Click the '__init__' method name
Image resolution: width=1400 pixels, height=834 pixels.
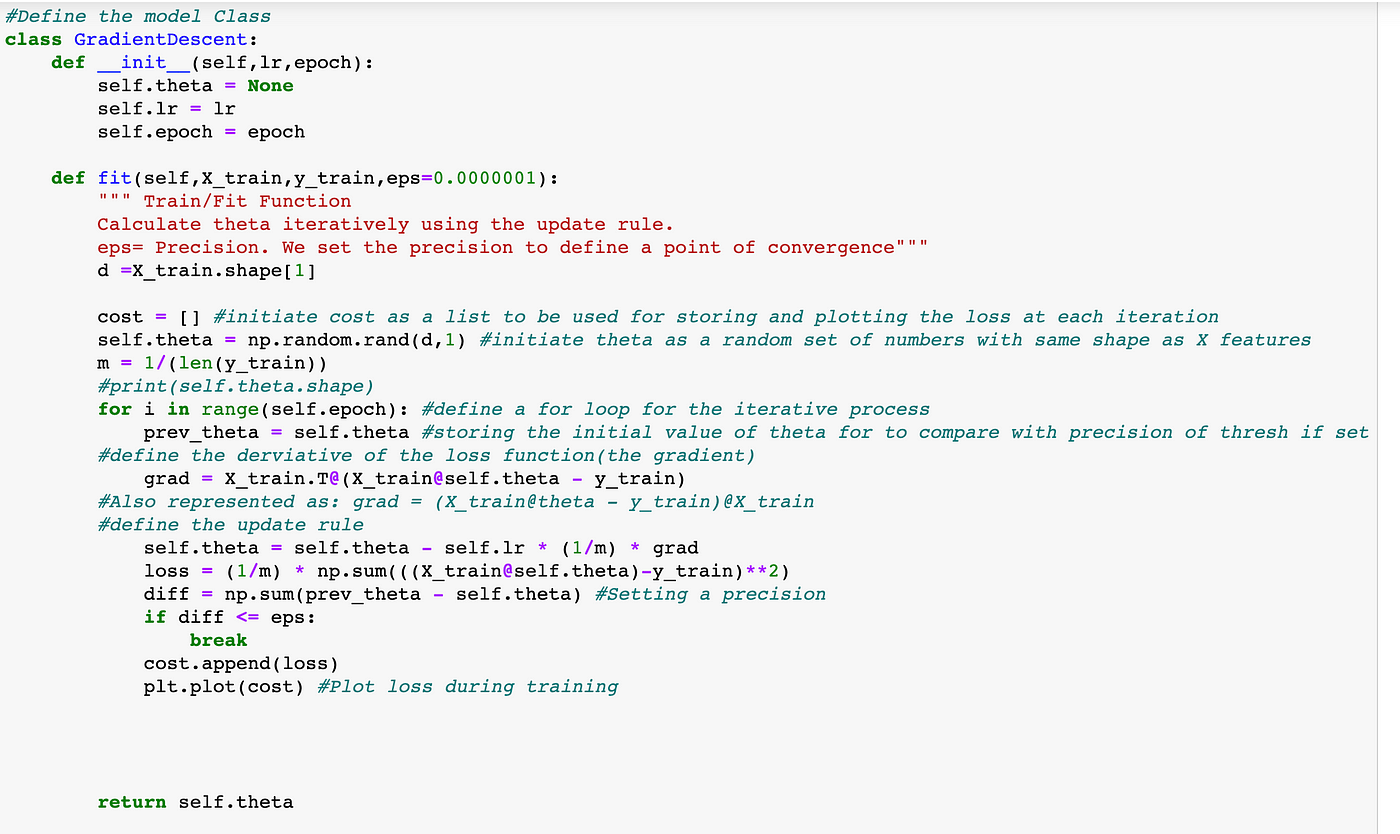click(x=143, y=62)
